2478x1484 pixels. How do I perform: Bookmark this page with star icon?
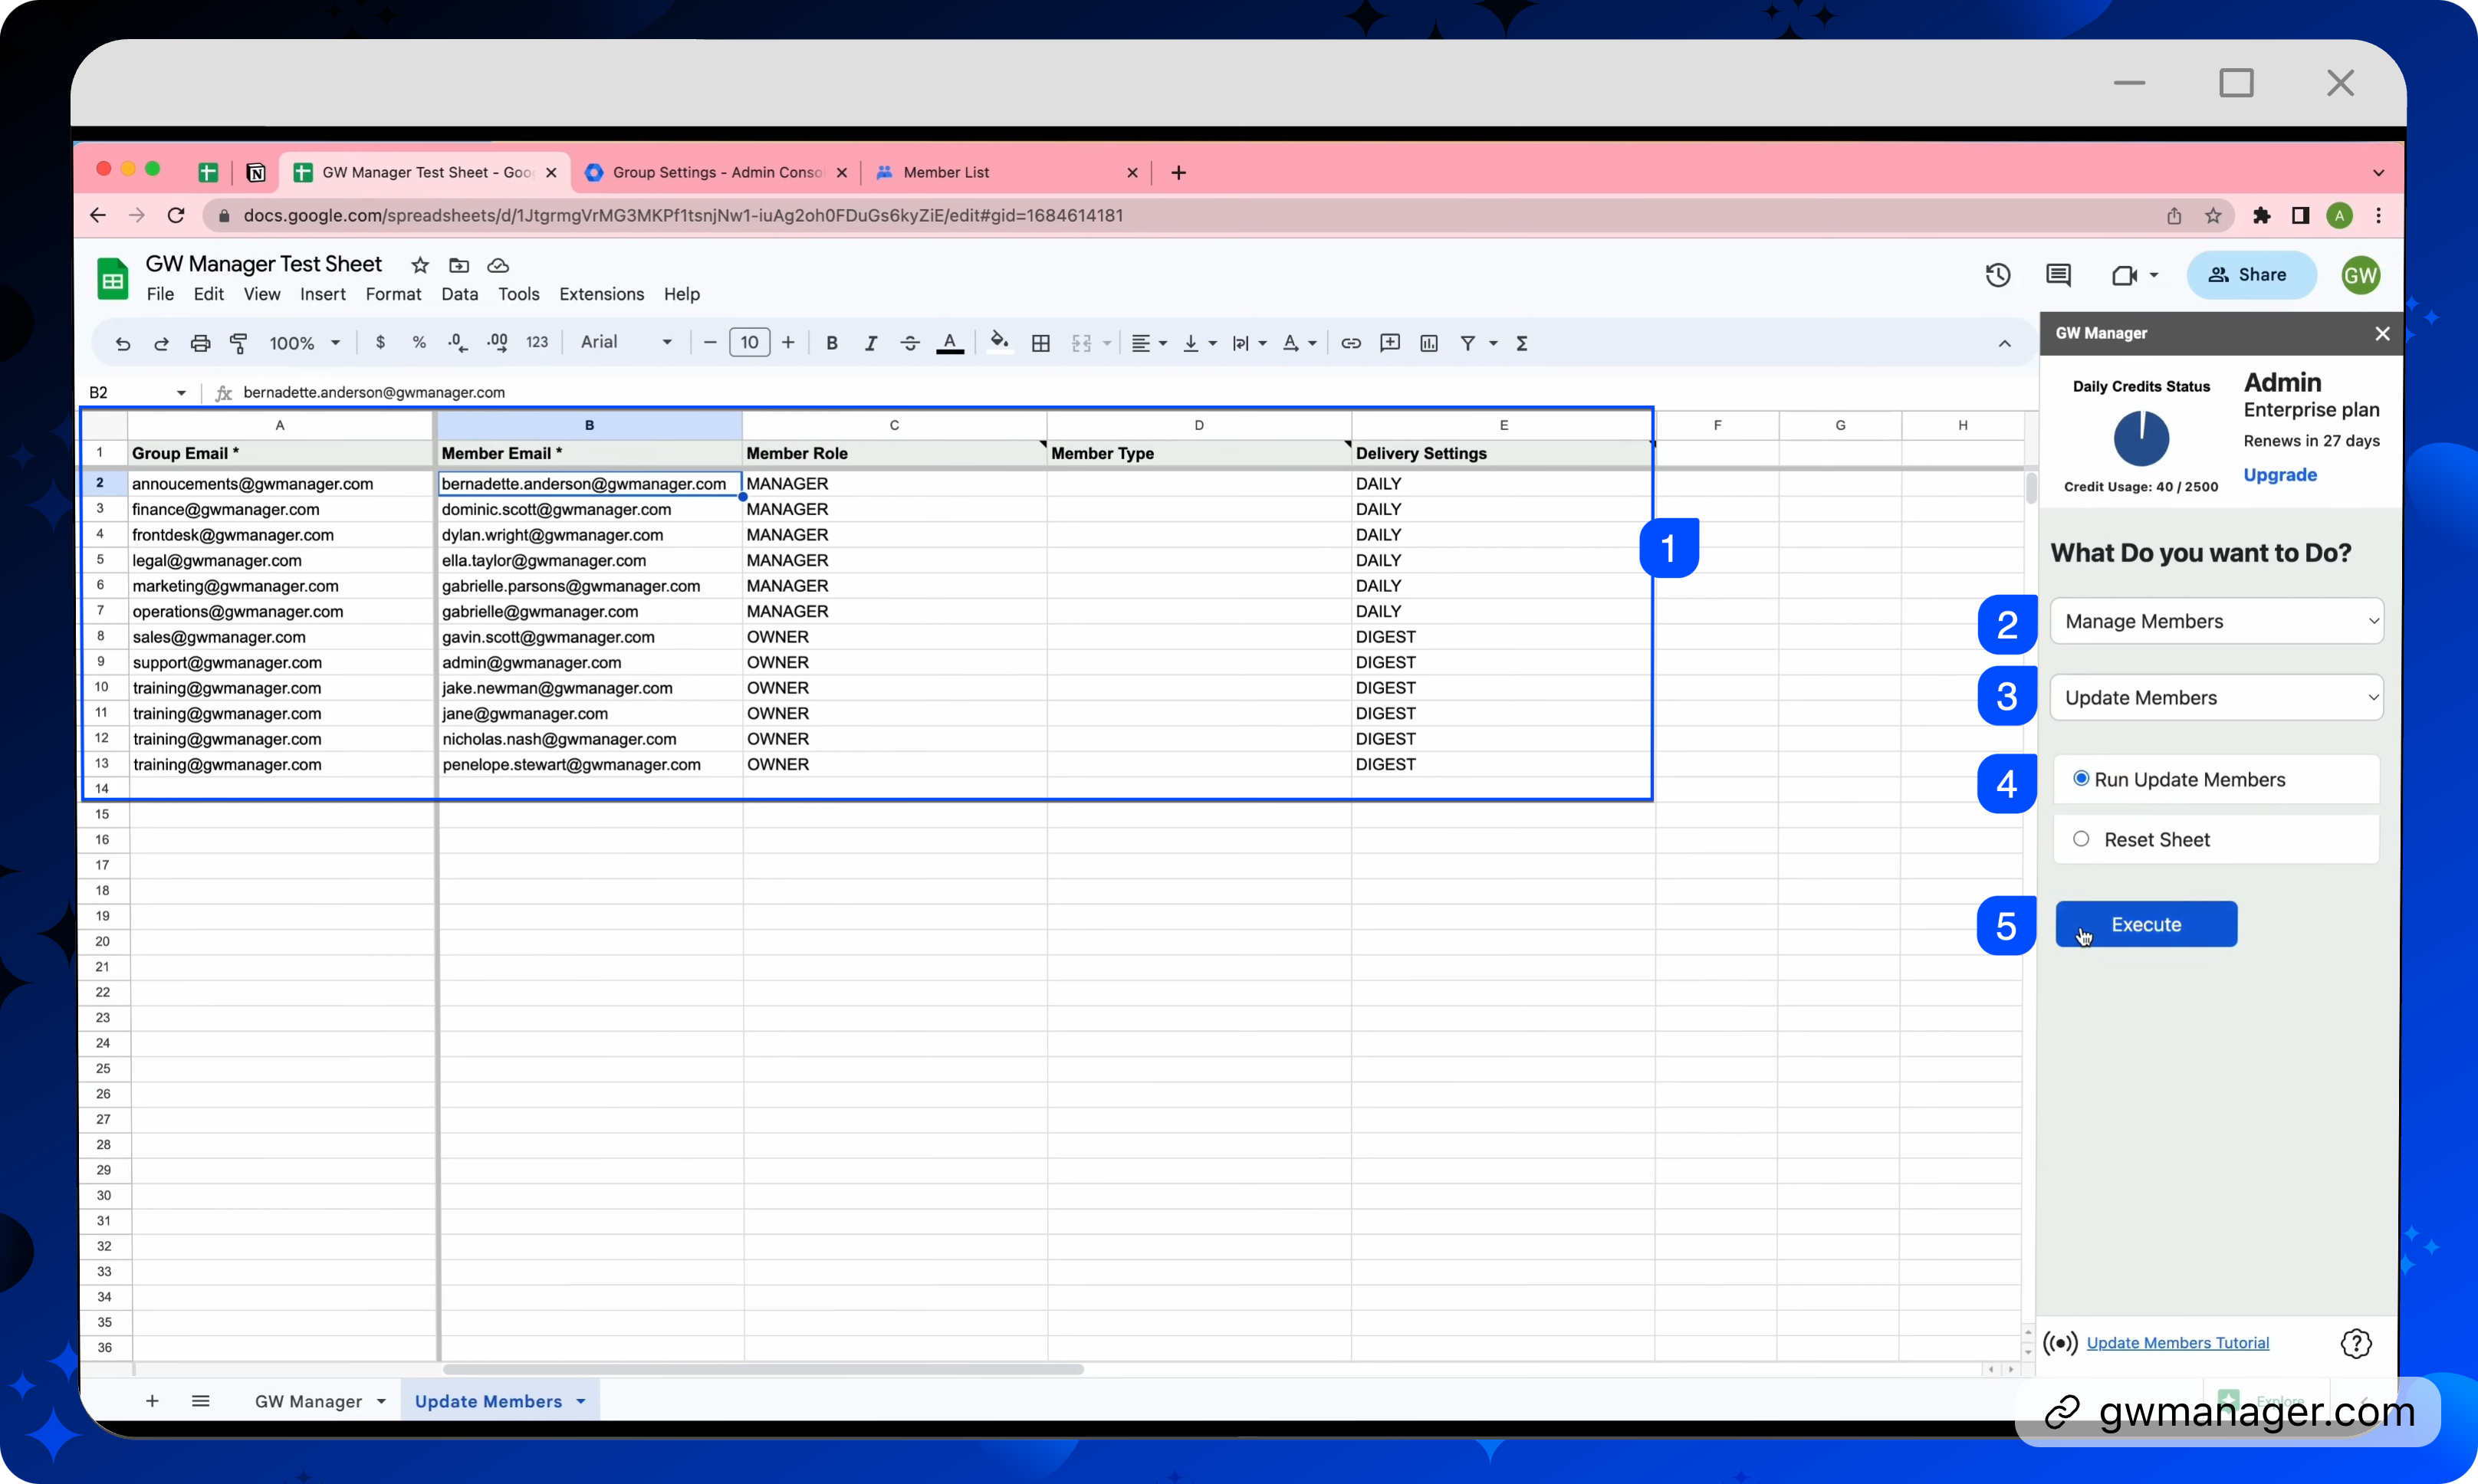[2213, 215]
